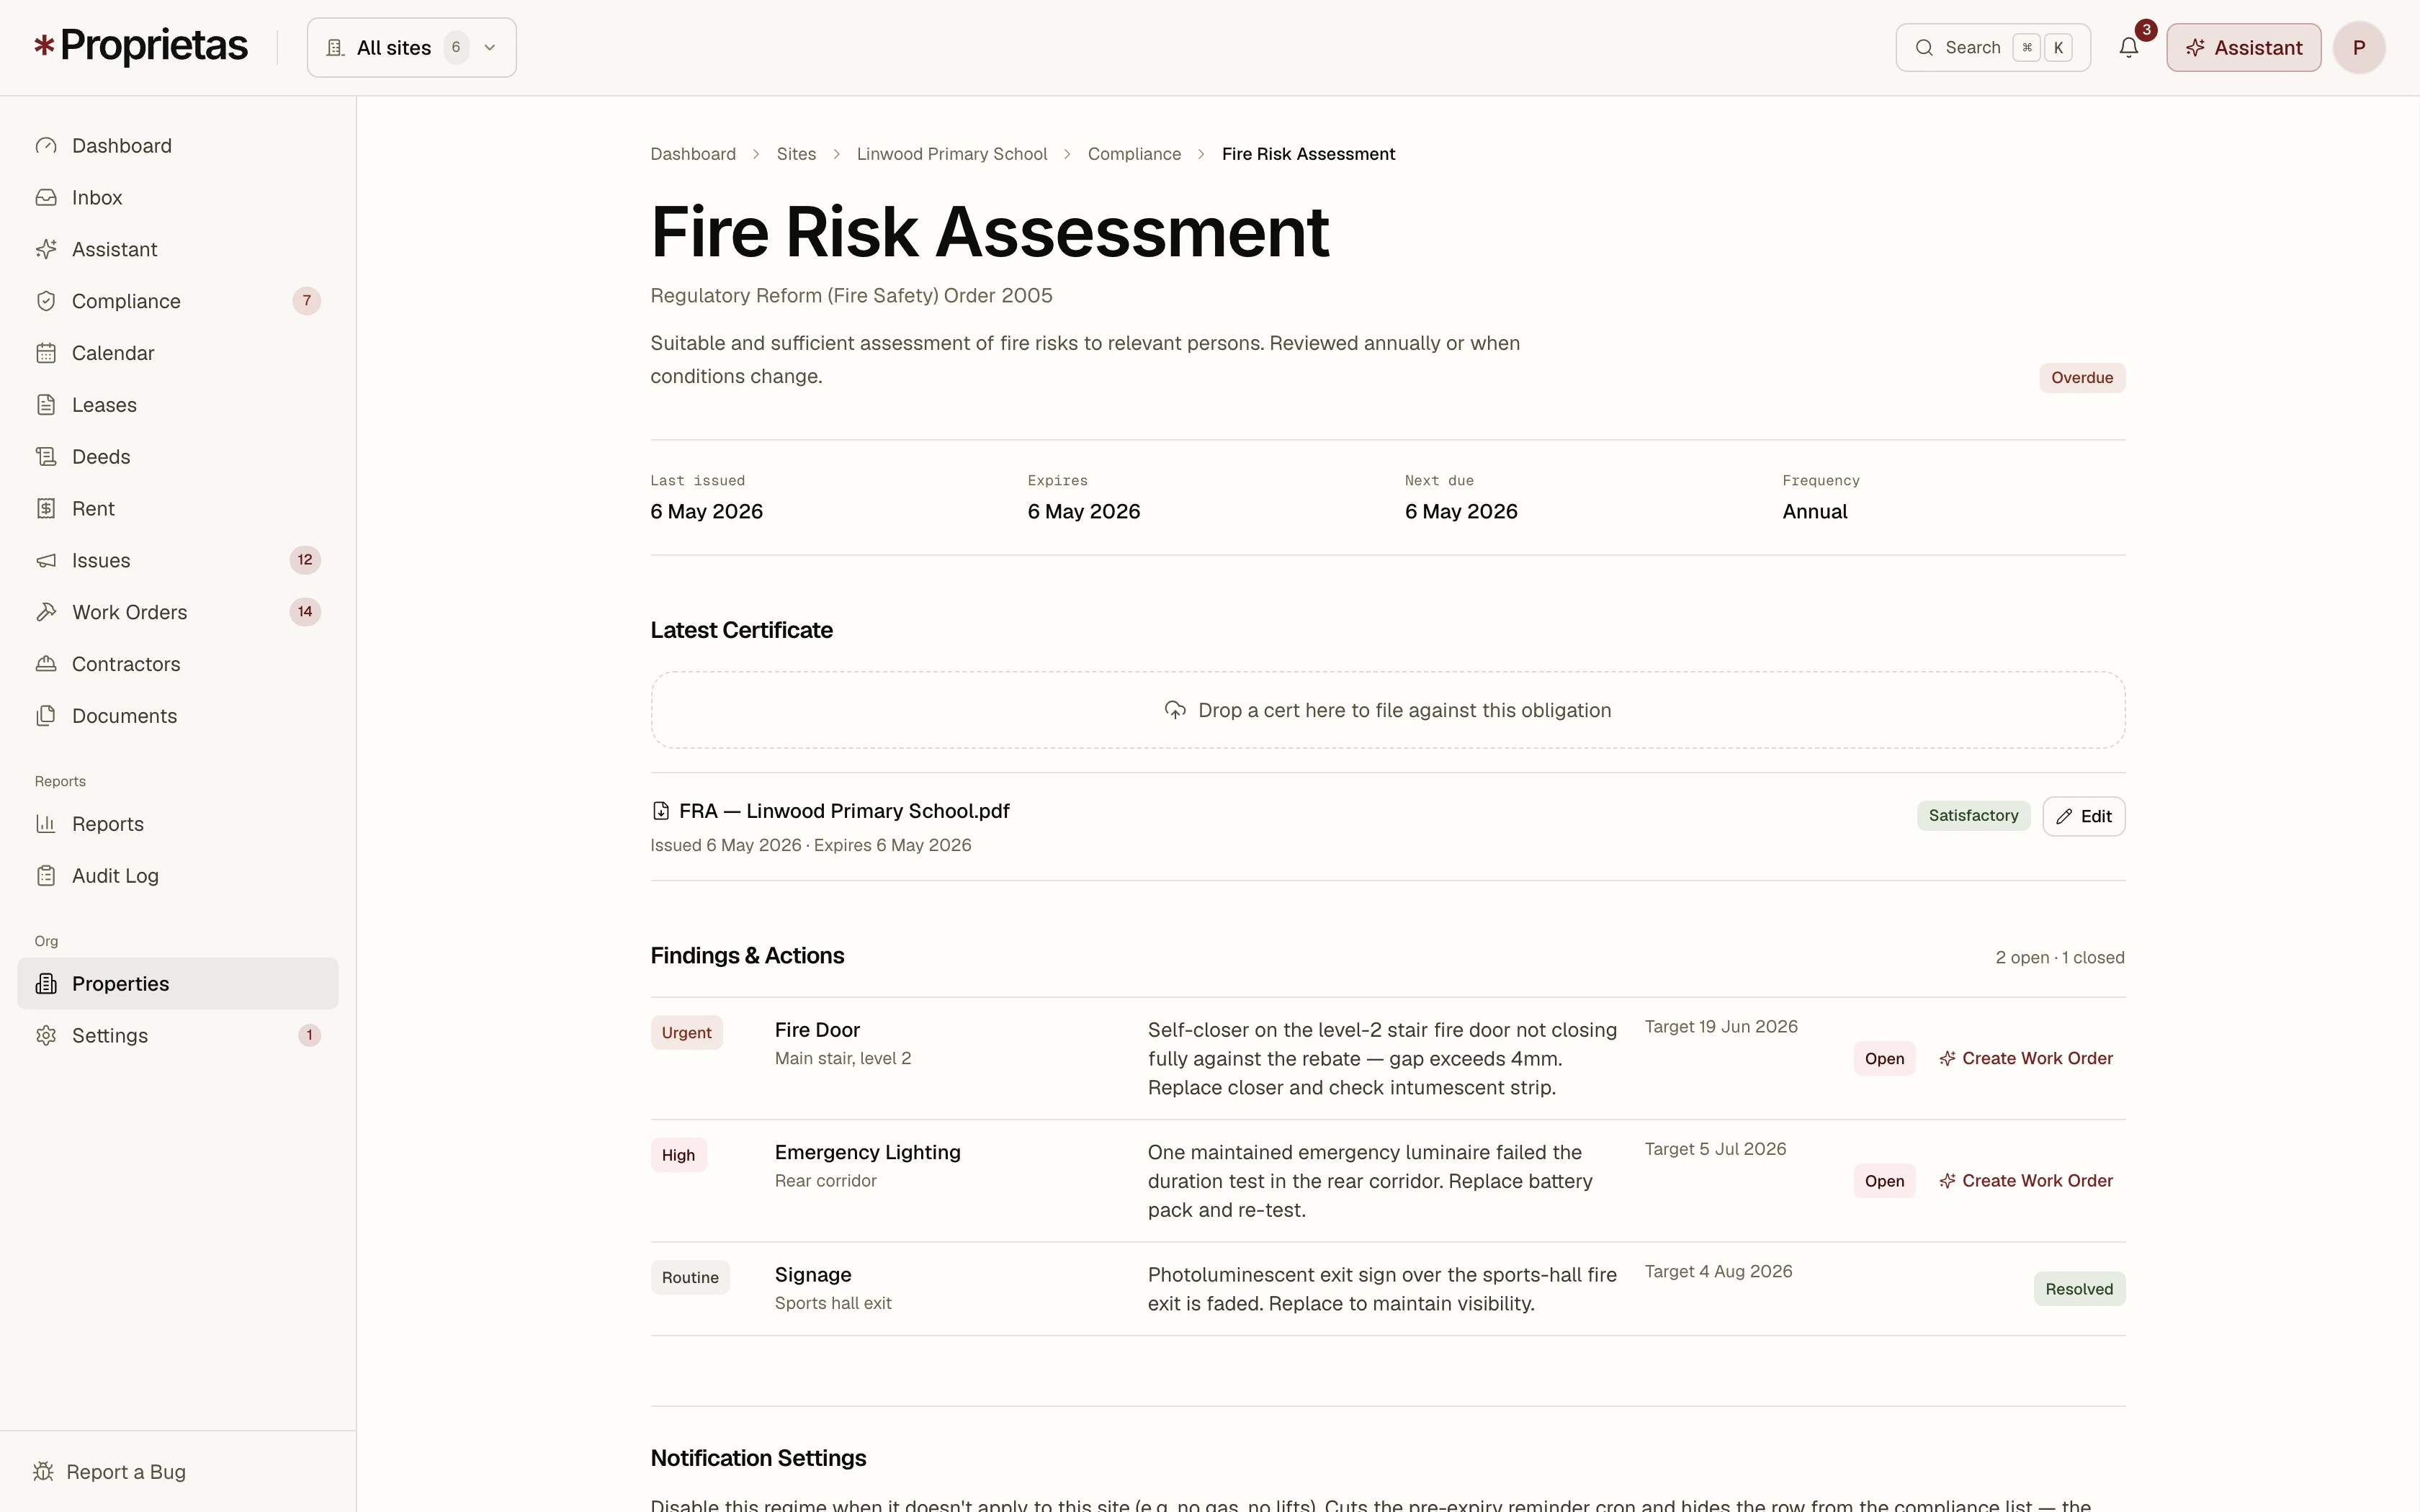2420x1512 pixels.
Task: Click the Issues megaphone icon in sidebar
Action: point(46,561)
